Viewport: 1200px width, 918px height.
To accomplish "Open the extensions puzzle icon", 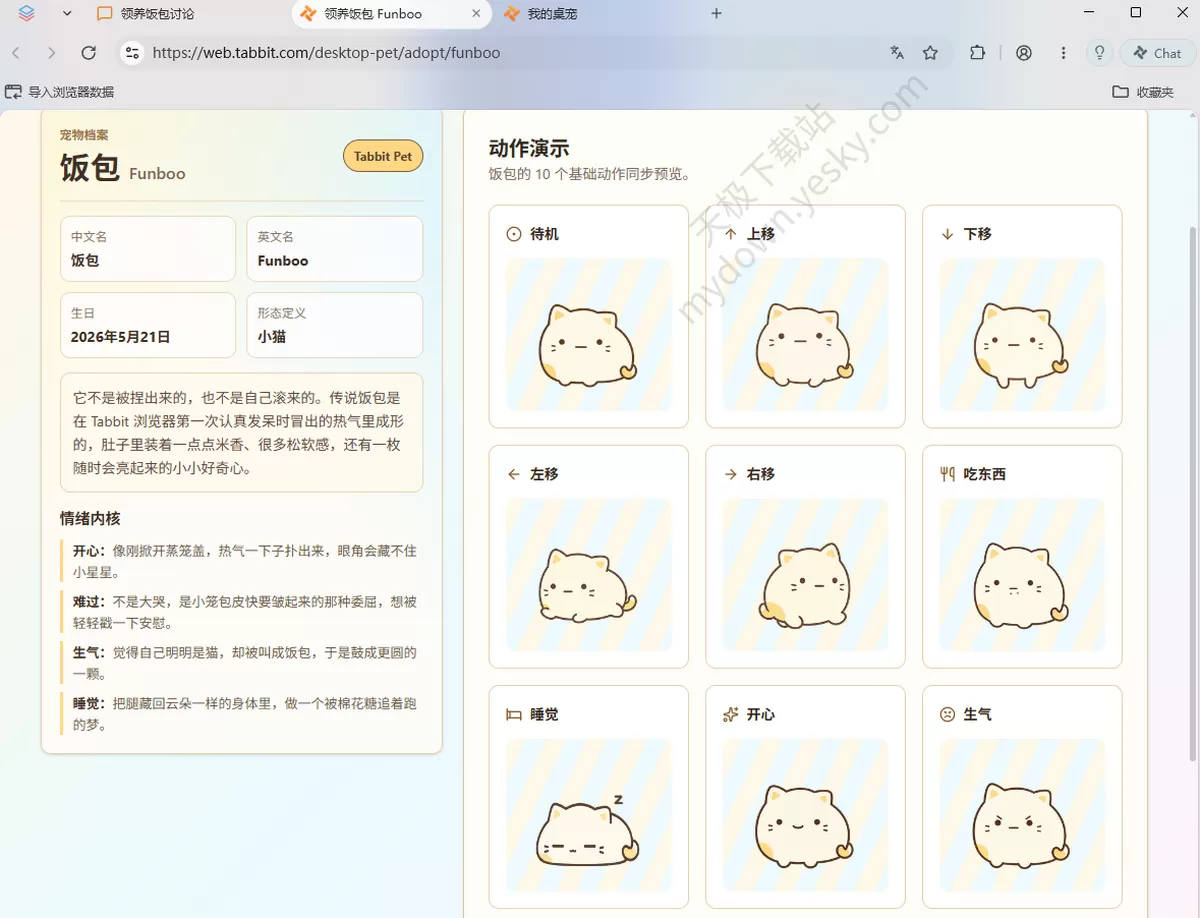I will [x=978, y=53].
